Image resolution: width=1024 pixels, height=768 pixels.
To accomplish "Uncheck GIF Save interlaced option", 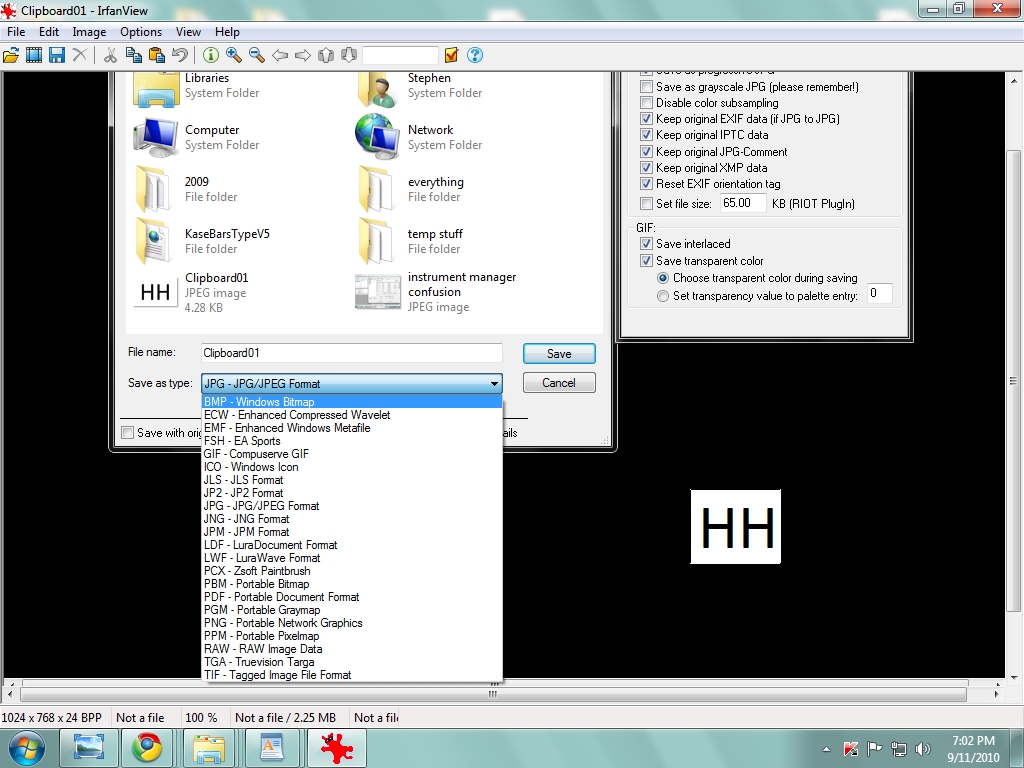I will [x=647, y=244].
